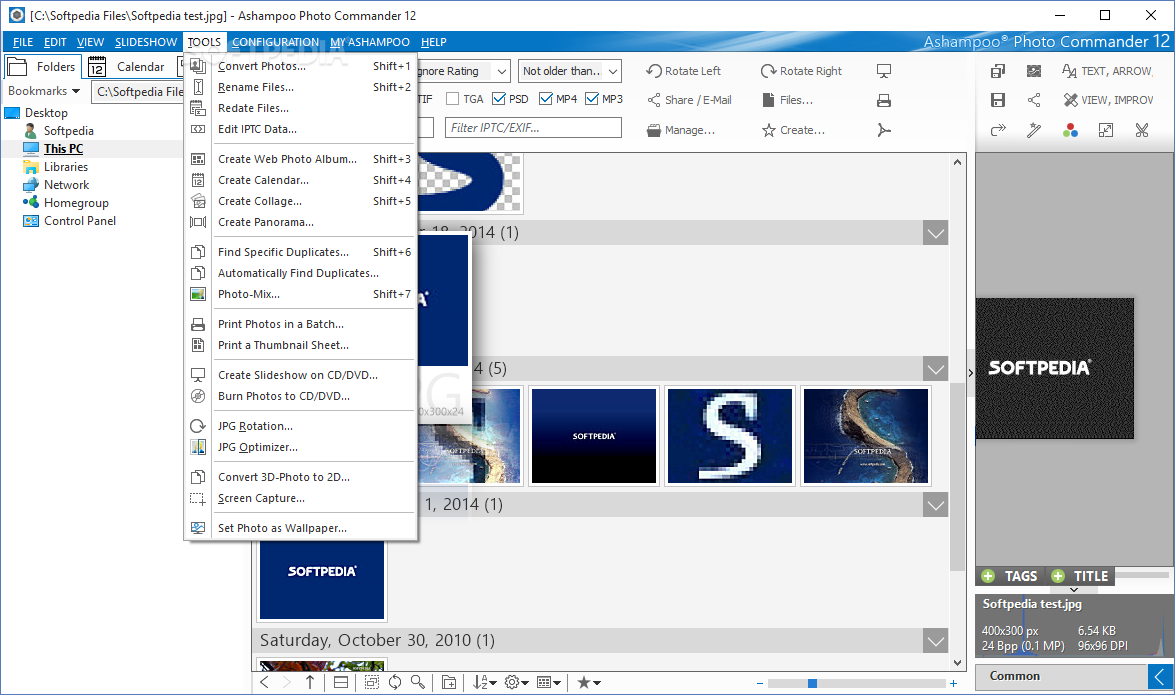The height and width of the screenshot is (695, 1175).
Task: Click the Filter IPTC/EXIF input field
Action: point(533,128)
